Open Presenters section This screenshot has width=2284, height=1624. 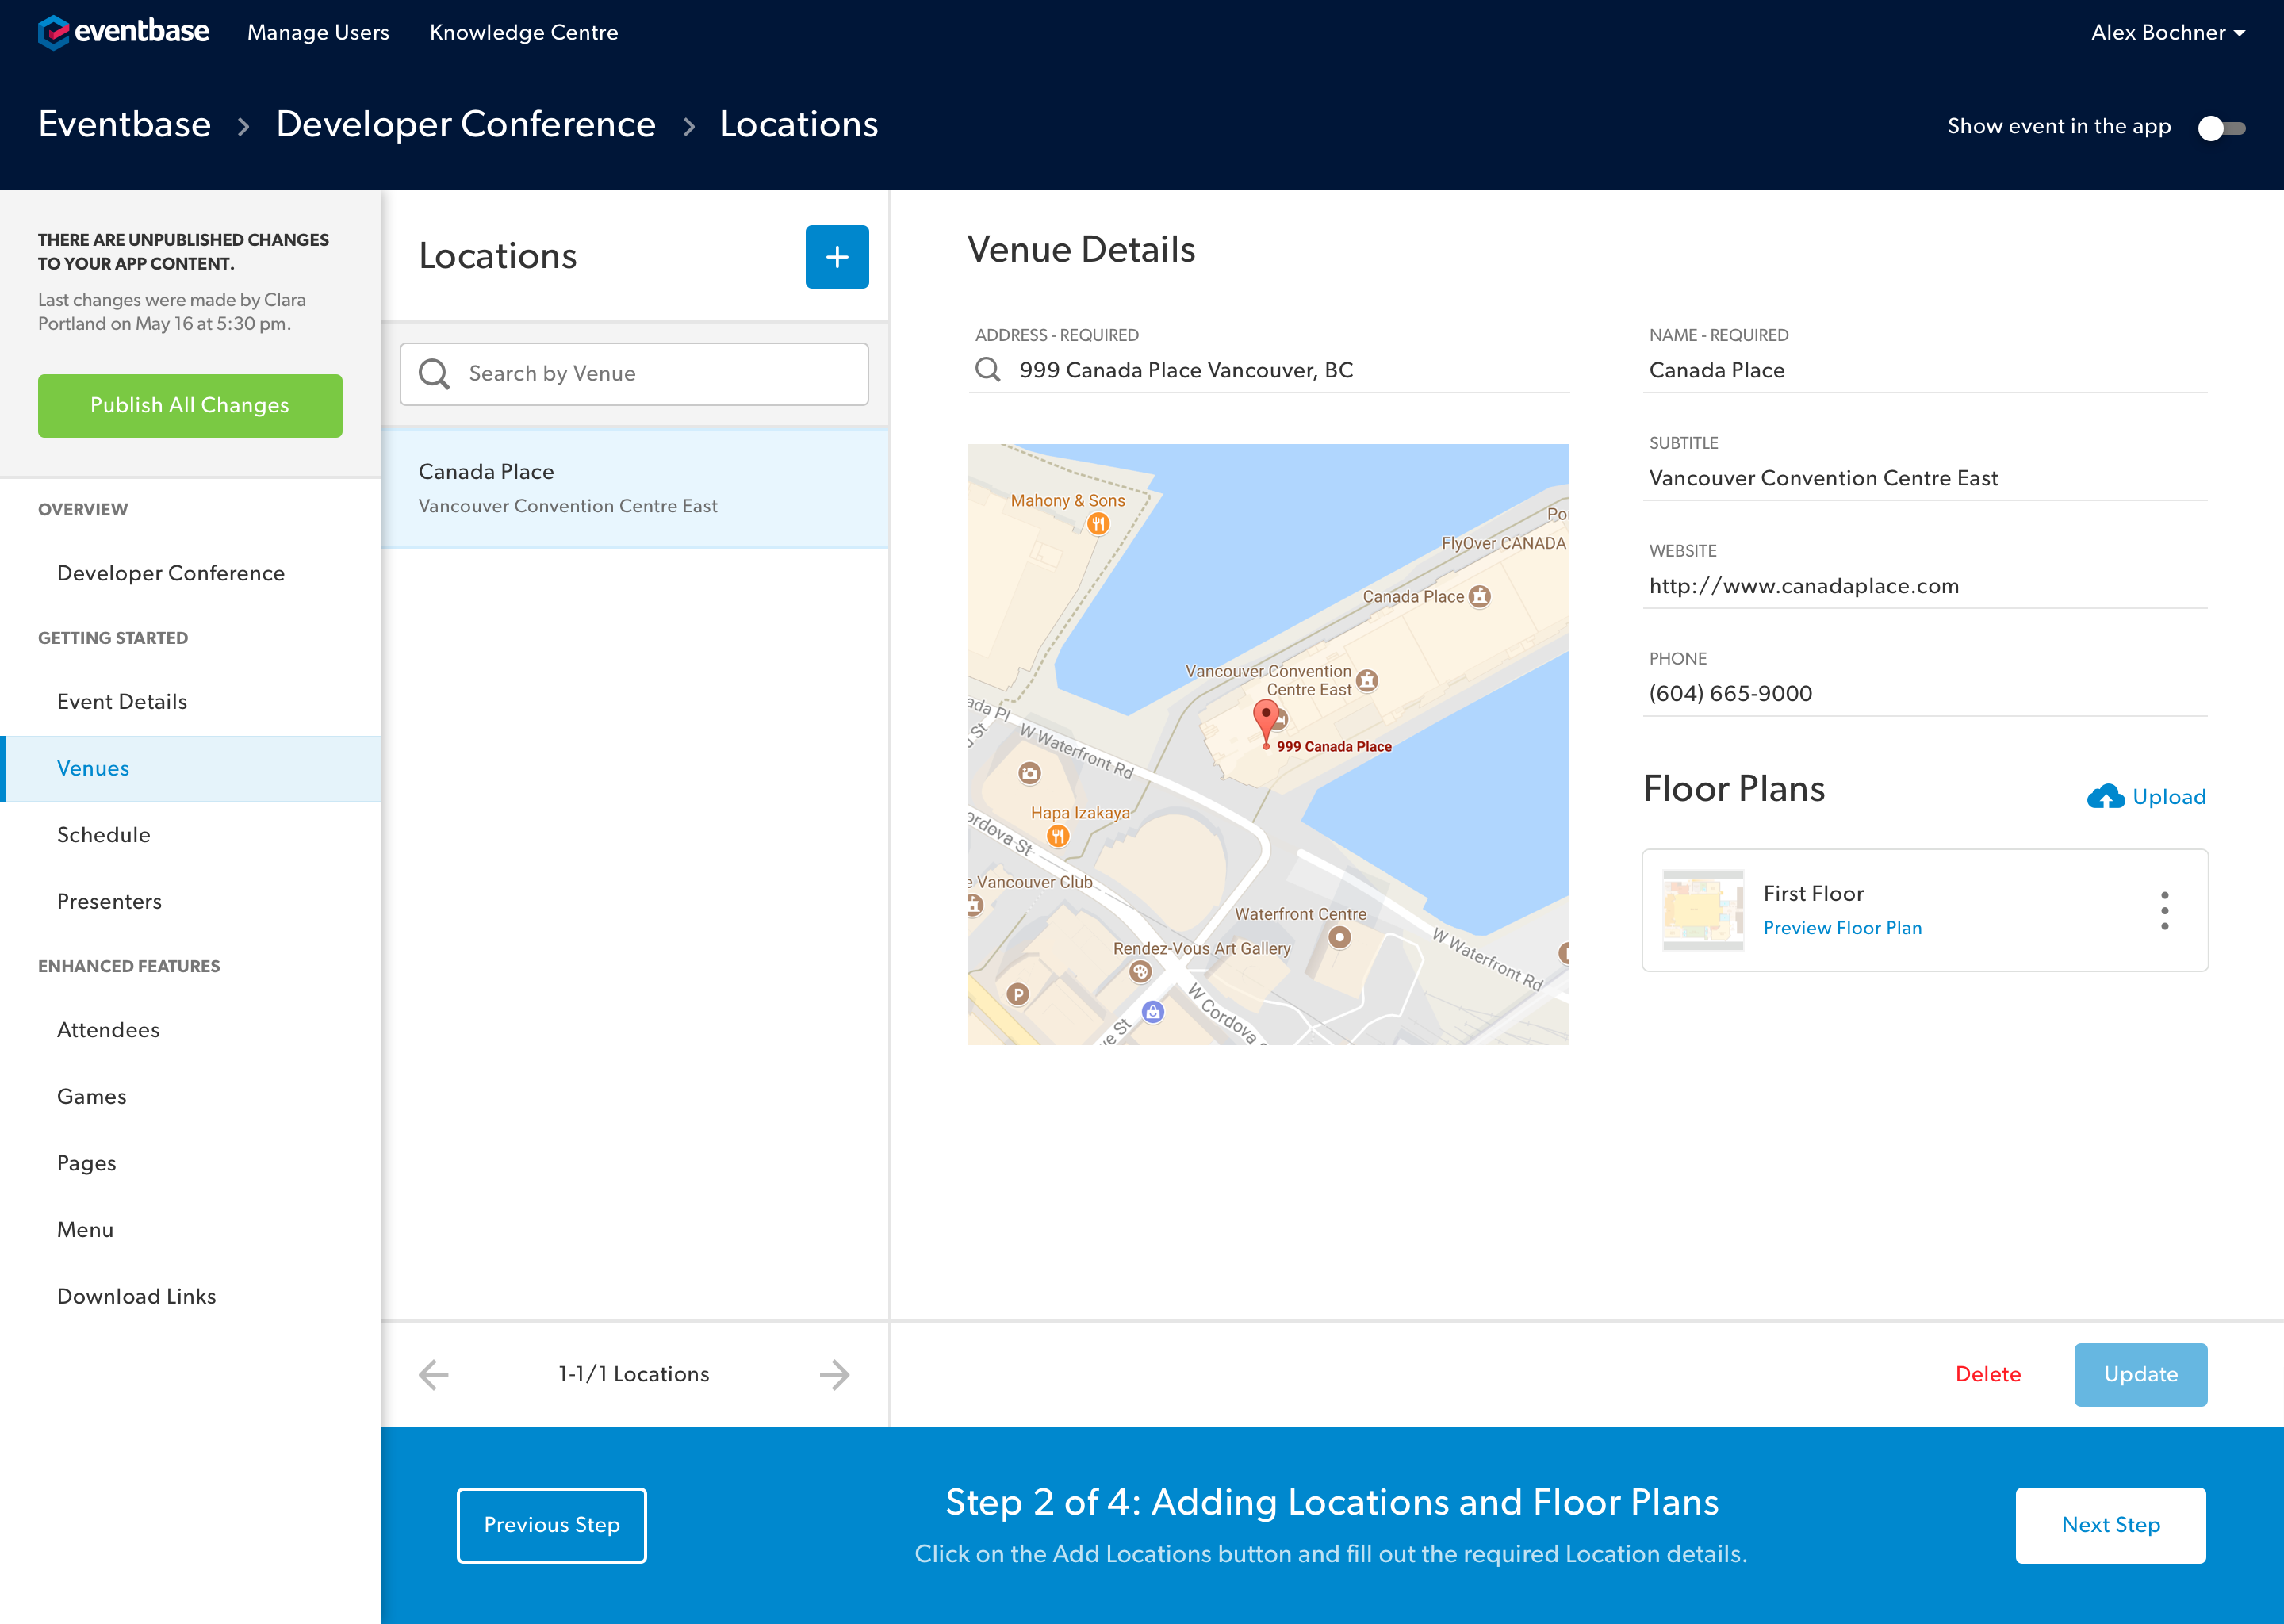click(109, 902)
